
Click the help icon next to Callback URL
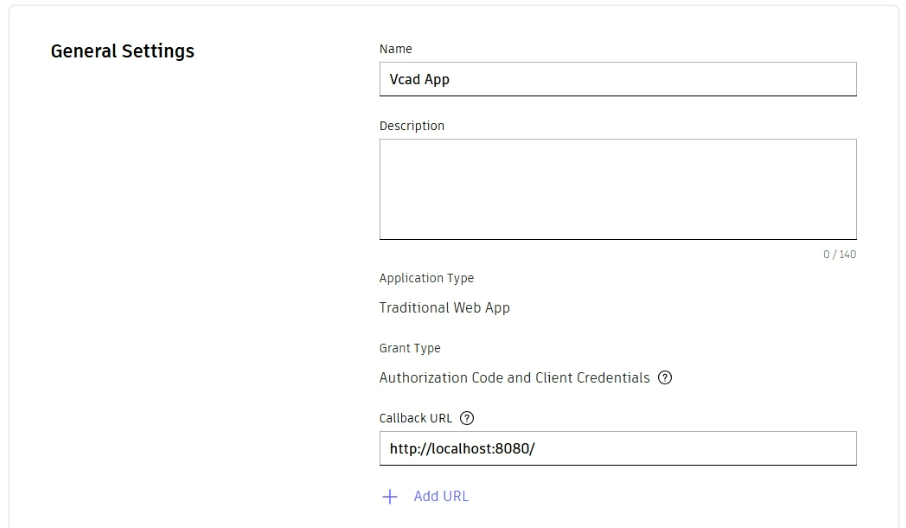click(465, 417)
